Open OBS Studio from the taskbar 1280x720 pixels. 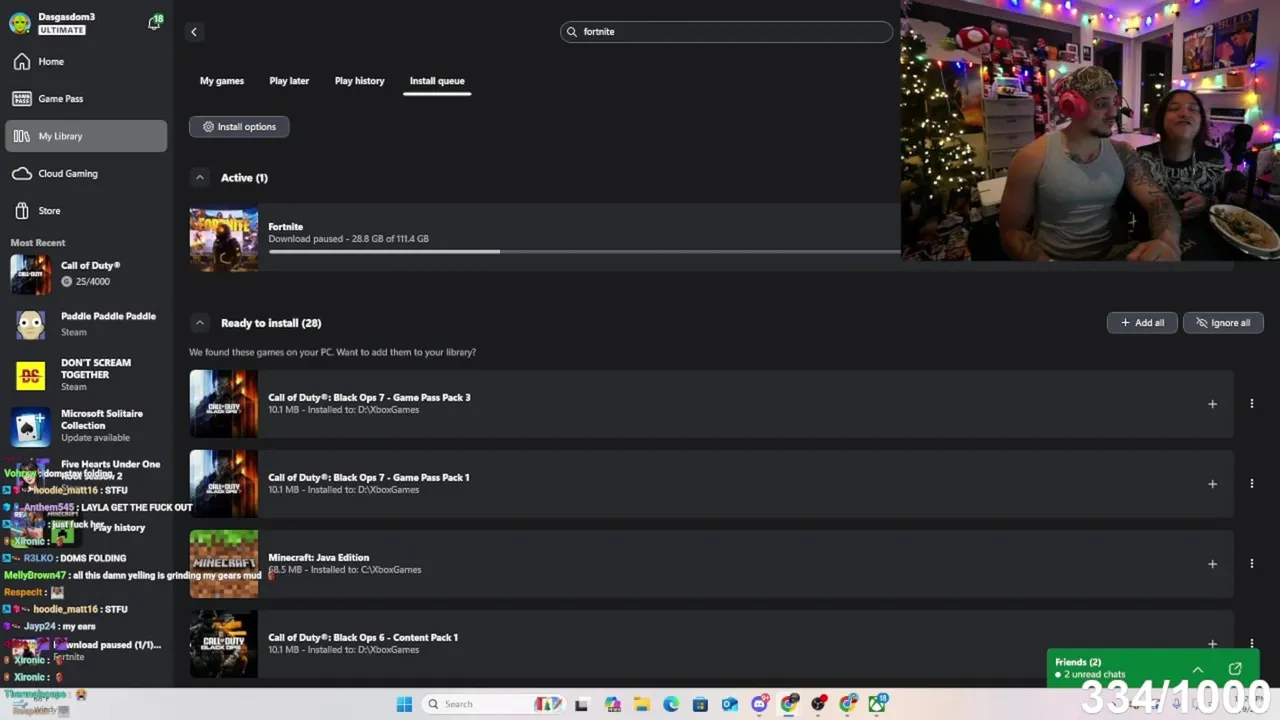point(819,704)
